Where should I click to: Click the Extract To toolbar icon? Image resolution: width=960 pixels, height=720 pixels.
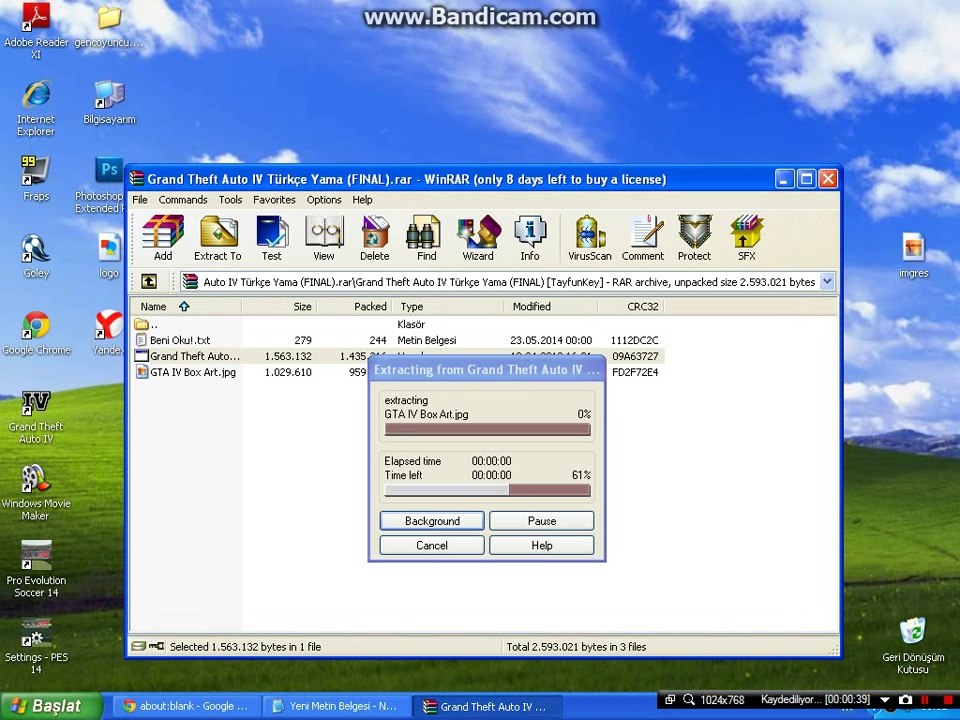(218, 238)
